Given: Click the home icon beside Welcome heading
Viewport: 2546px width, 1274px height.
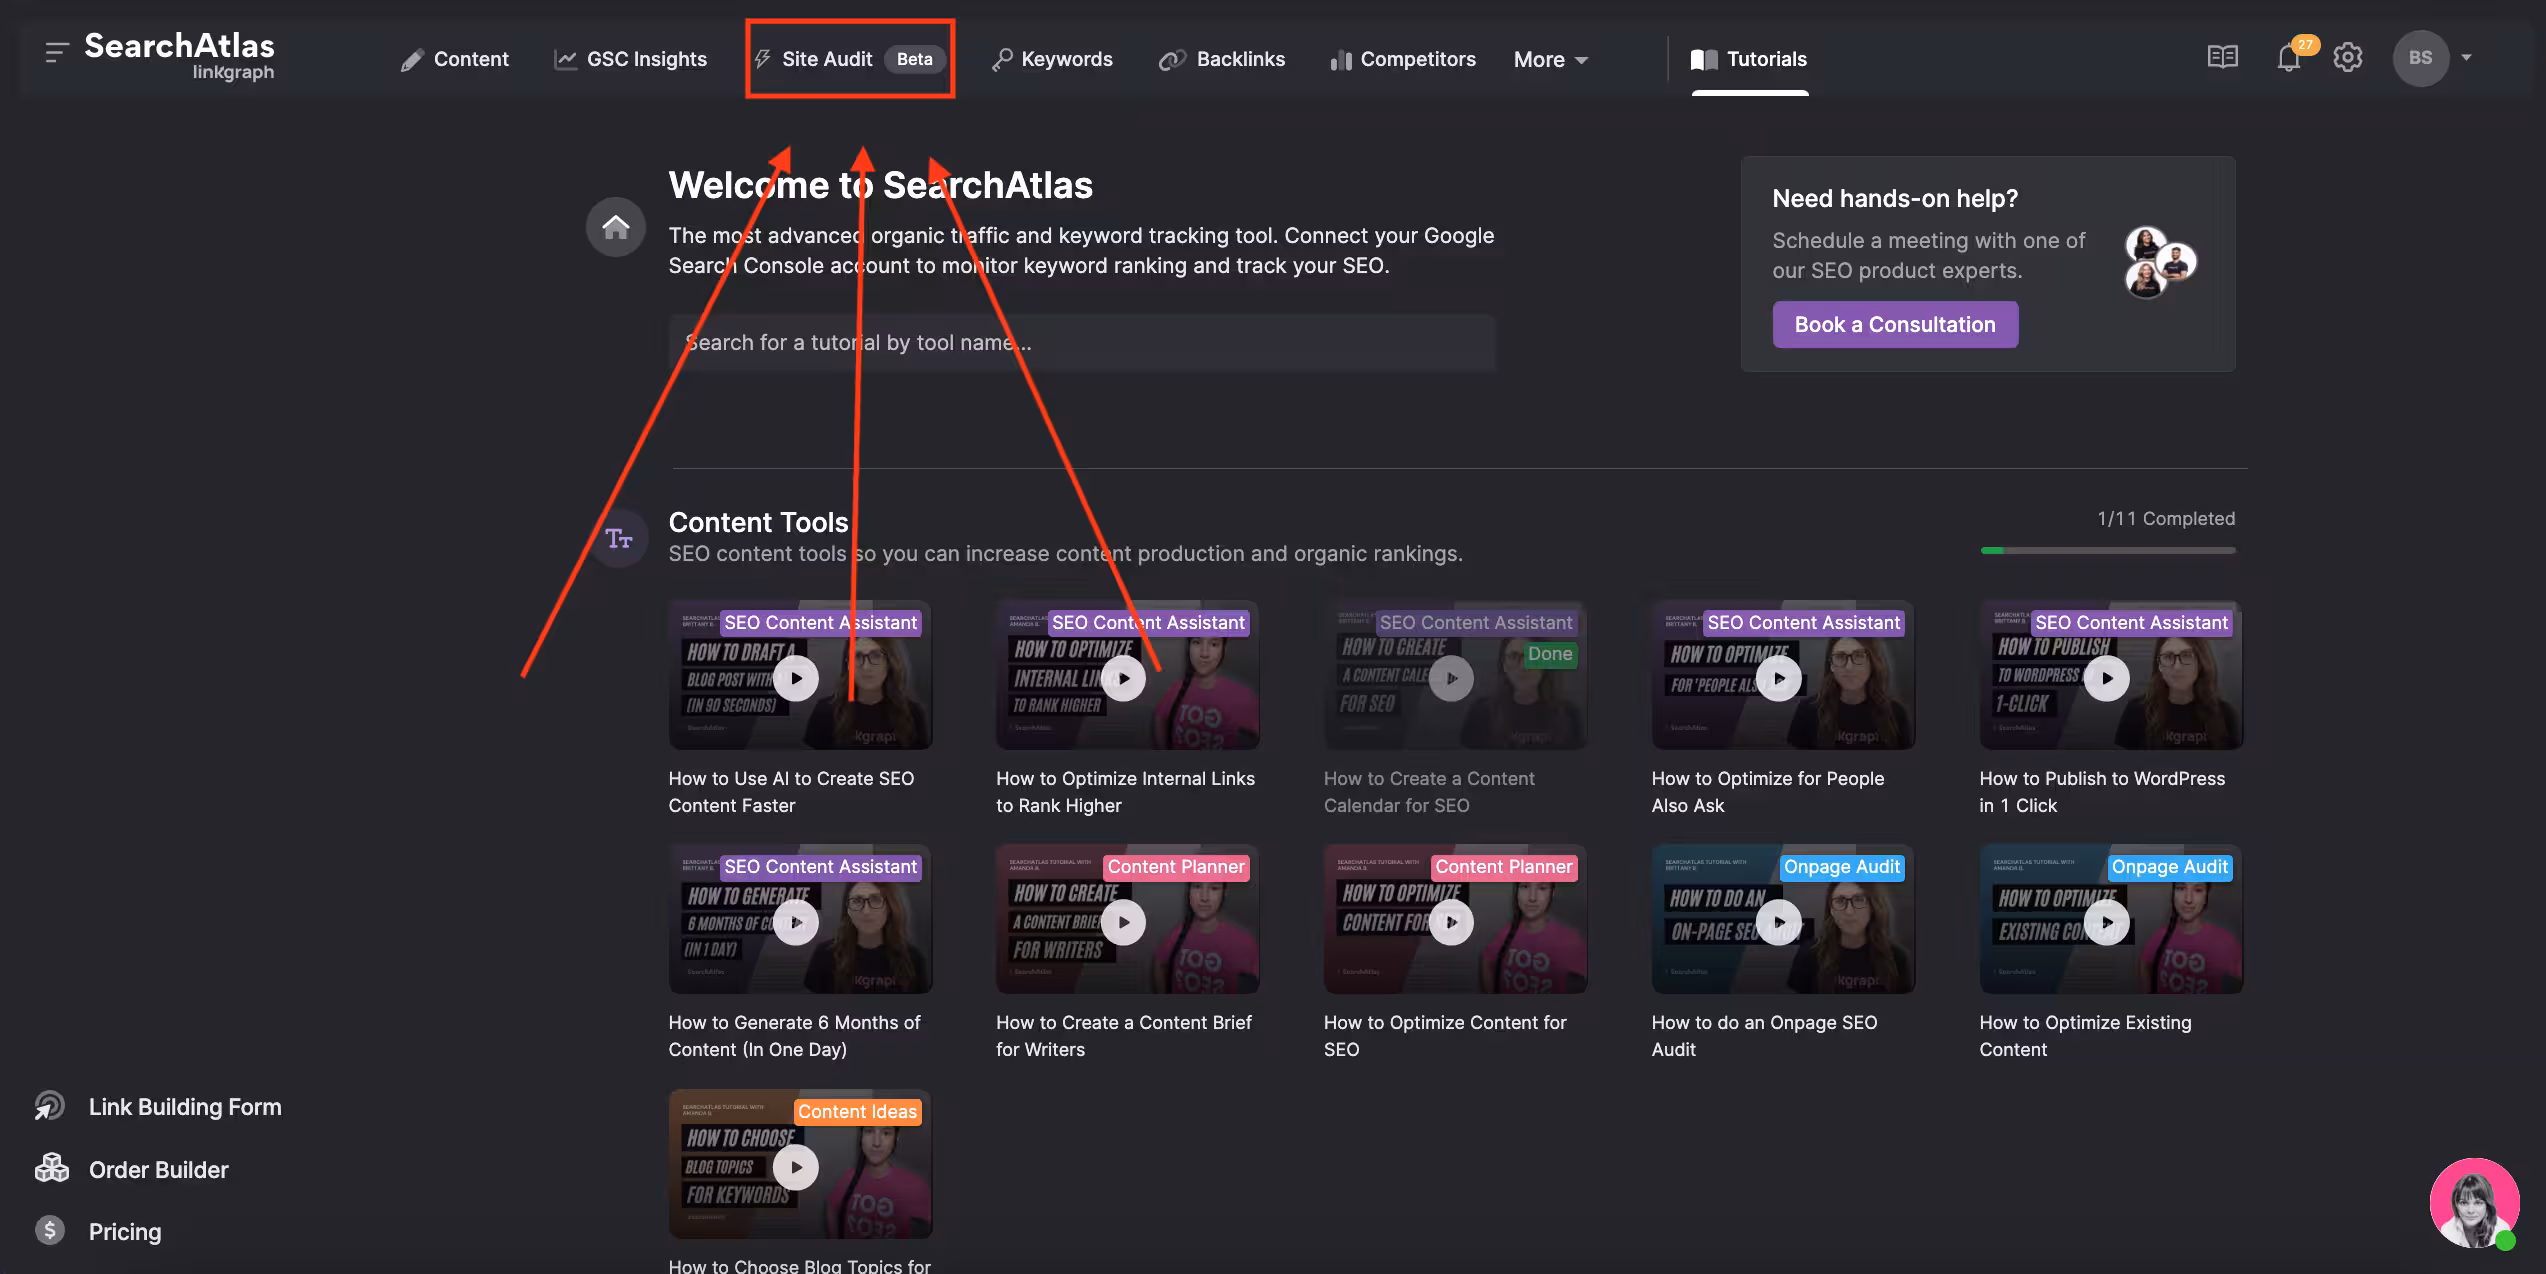Looking at the screenshot, I should 616,227.
